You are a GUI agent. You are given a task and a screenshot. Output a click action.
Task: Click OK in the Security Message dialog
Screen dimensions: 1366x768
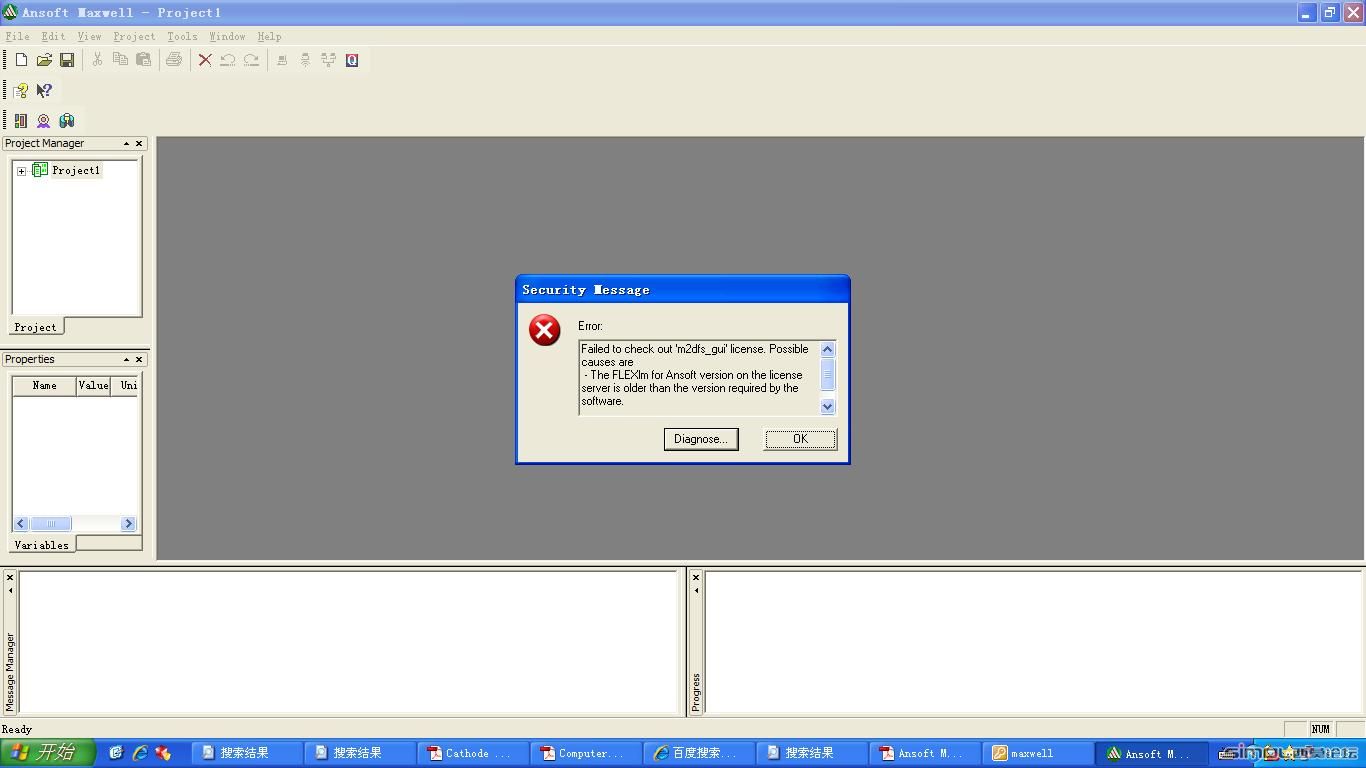tap(800, 439)
